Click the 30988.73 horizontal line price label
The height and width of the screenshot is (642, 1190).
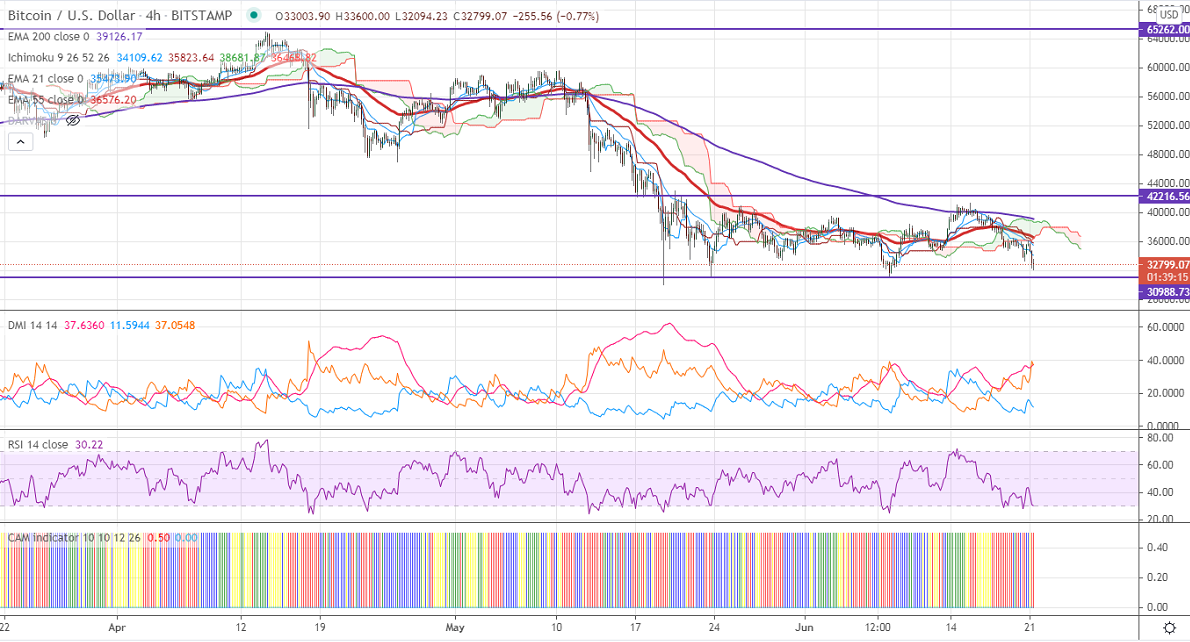point(1165,292)
